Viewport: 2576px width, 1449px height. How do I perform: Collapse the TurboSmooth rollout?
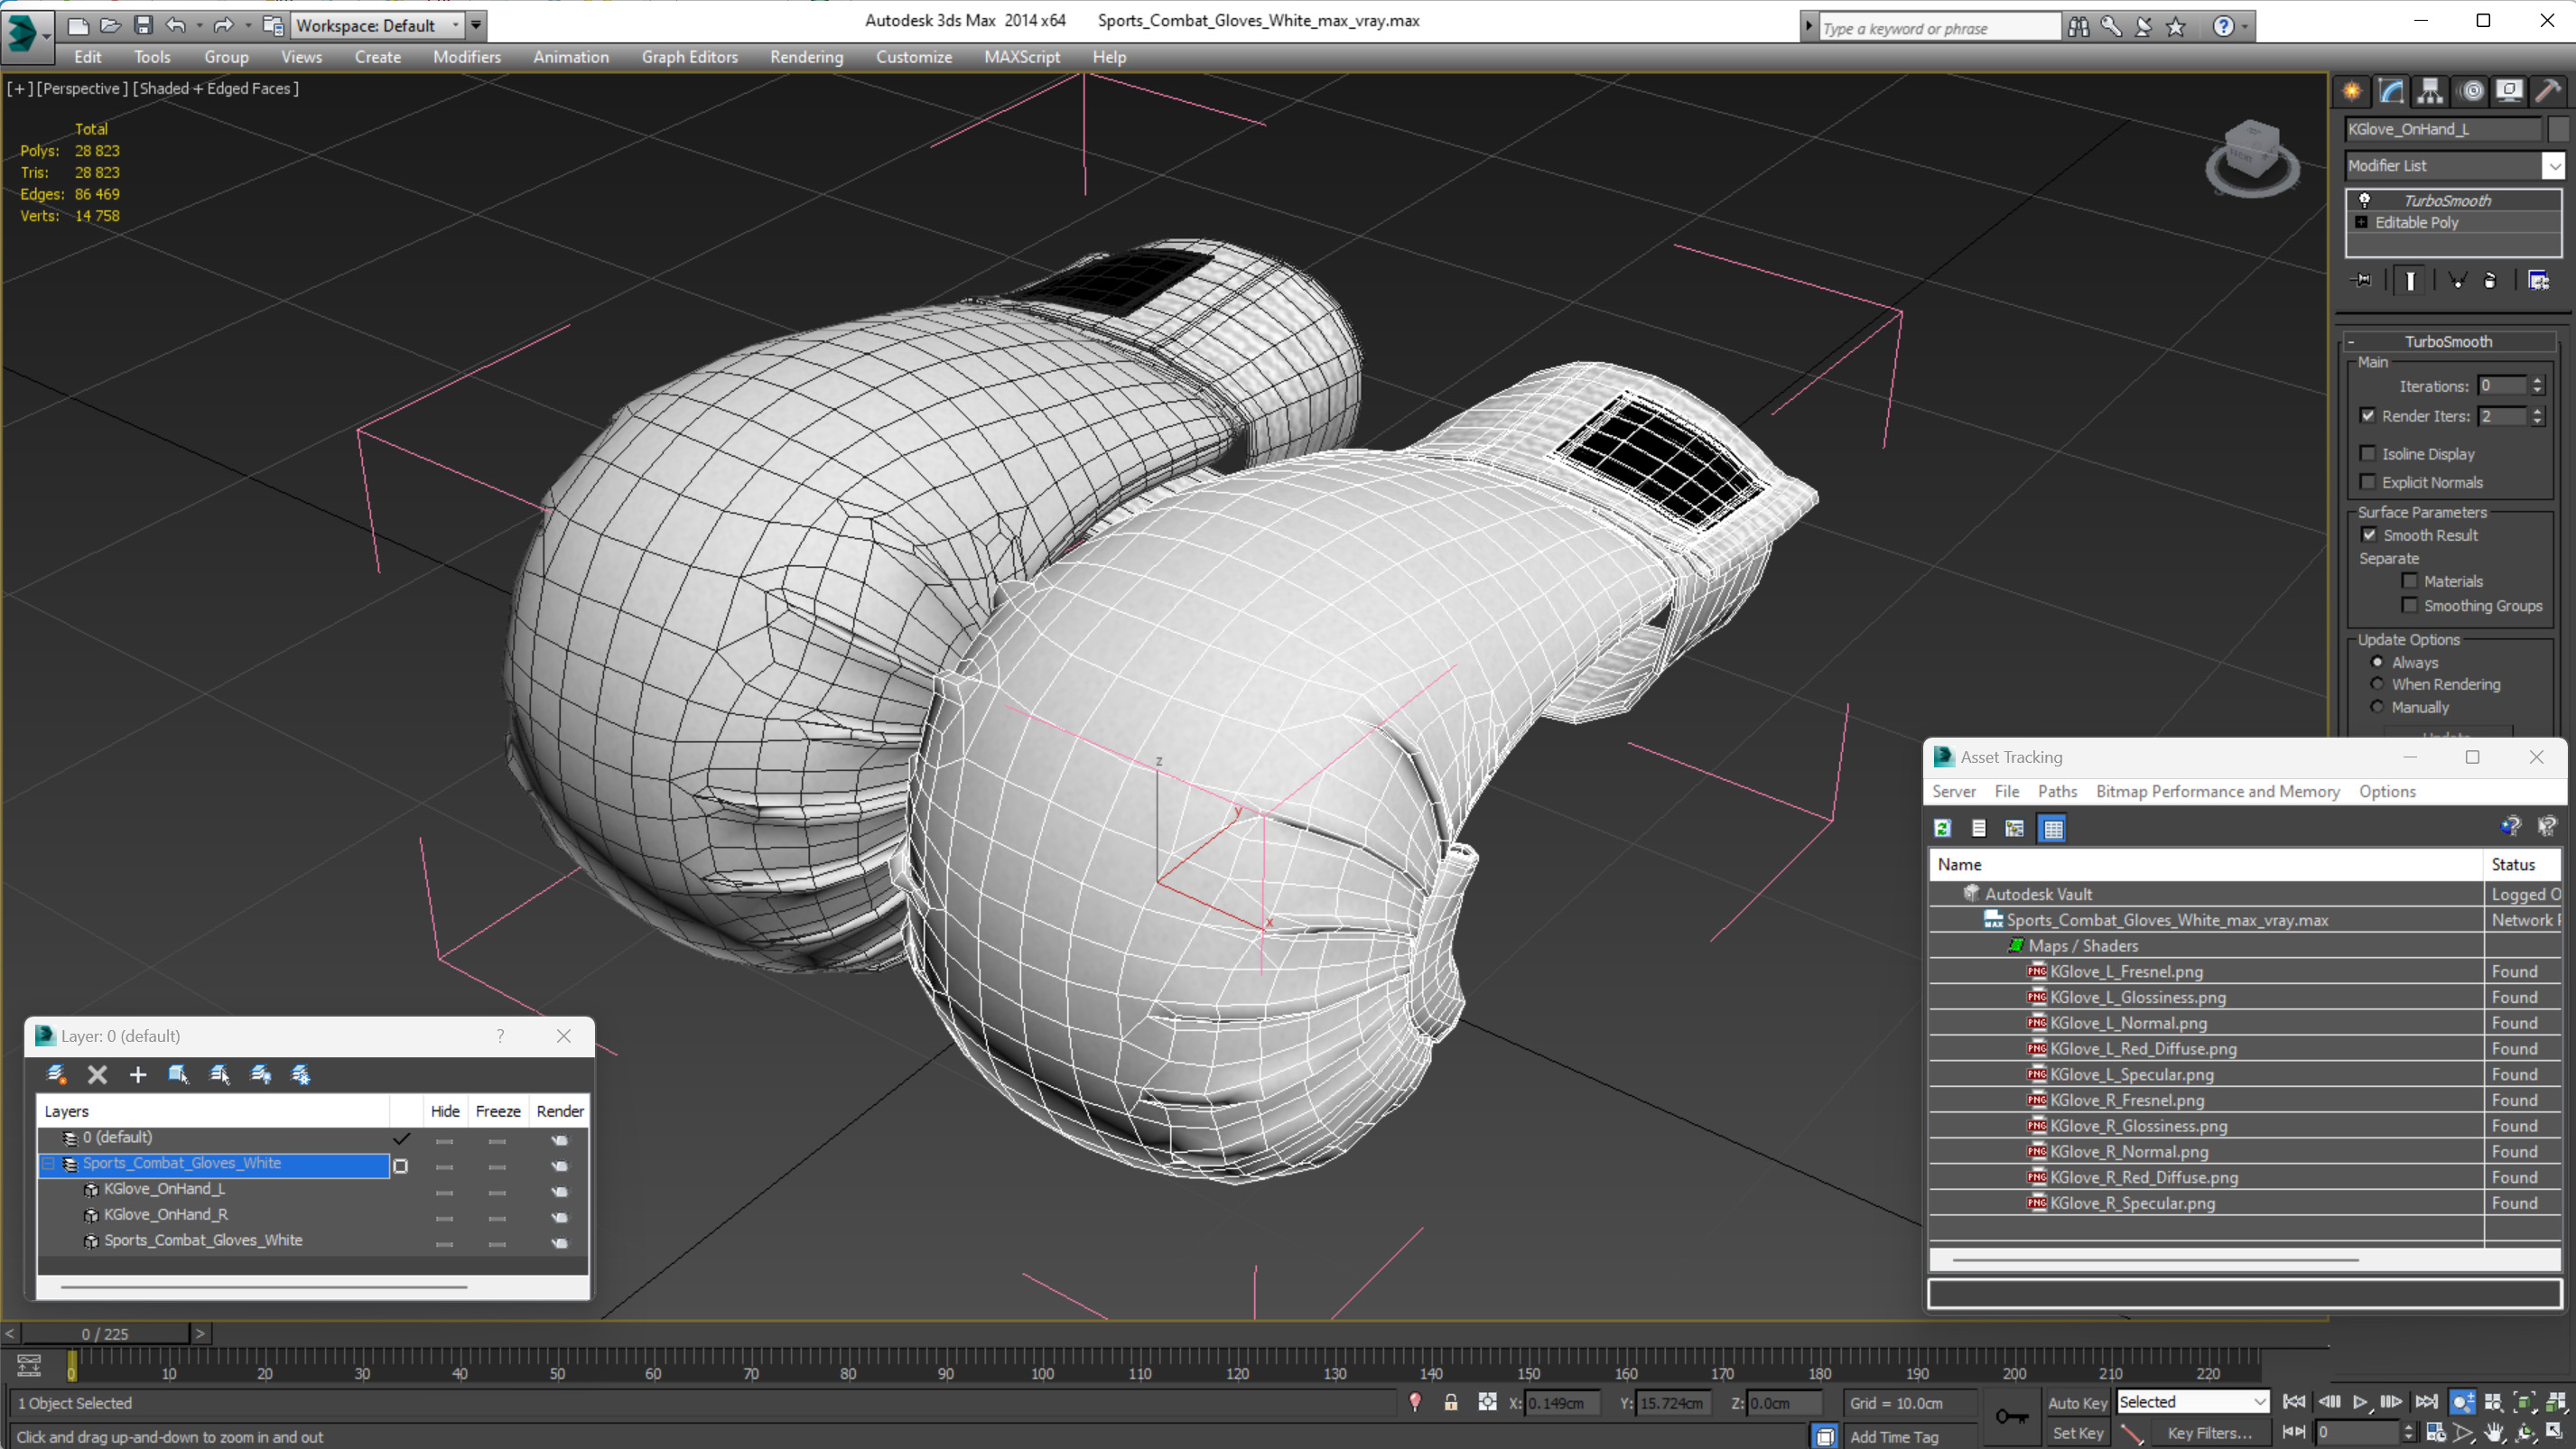coord(2351,341)
